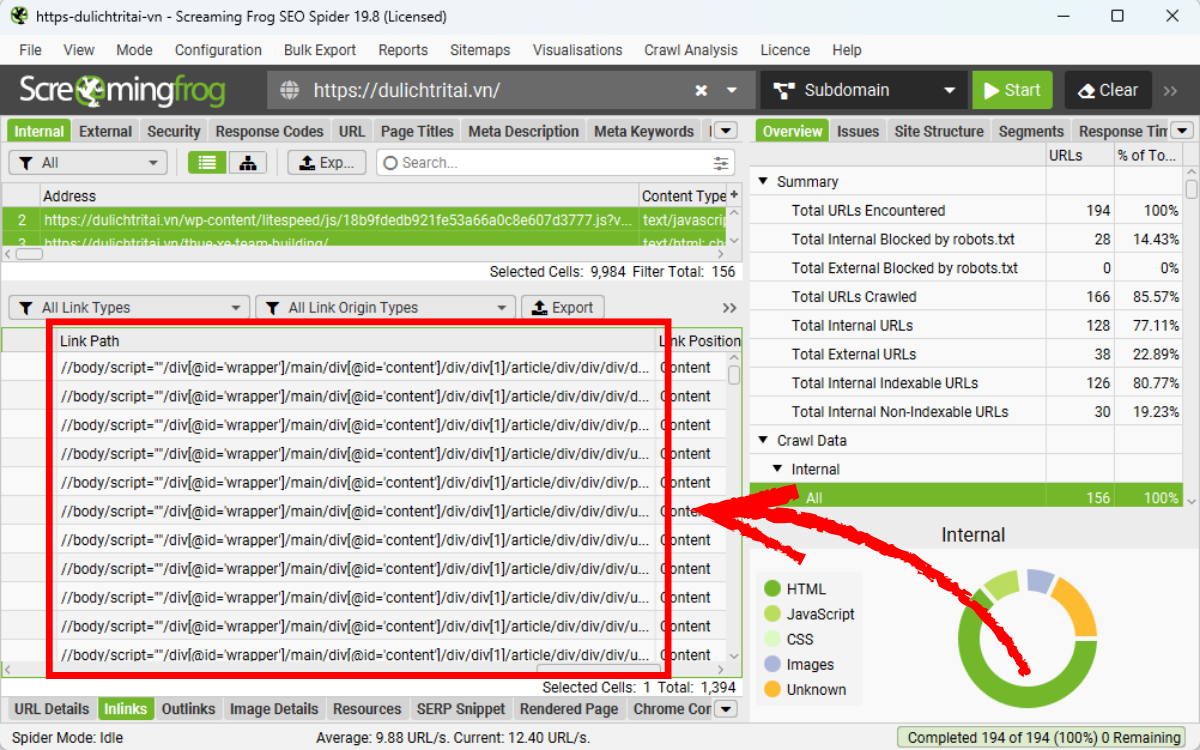The width and height of the screenshot is (1200, 750).
Task: Click the globe icon beside the crawl URL
Action: (x=289, y=89)
